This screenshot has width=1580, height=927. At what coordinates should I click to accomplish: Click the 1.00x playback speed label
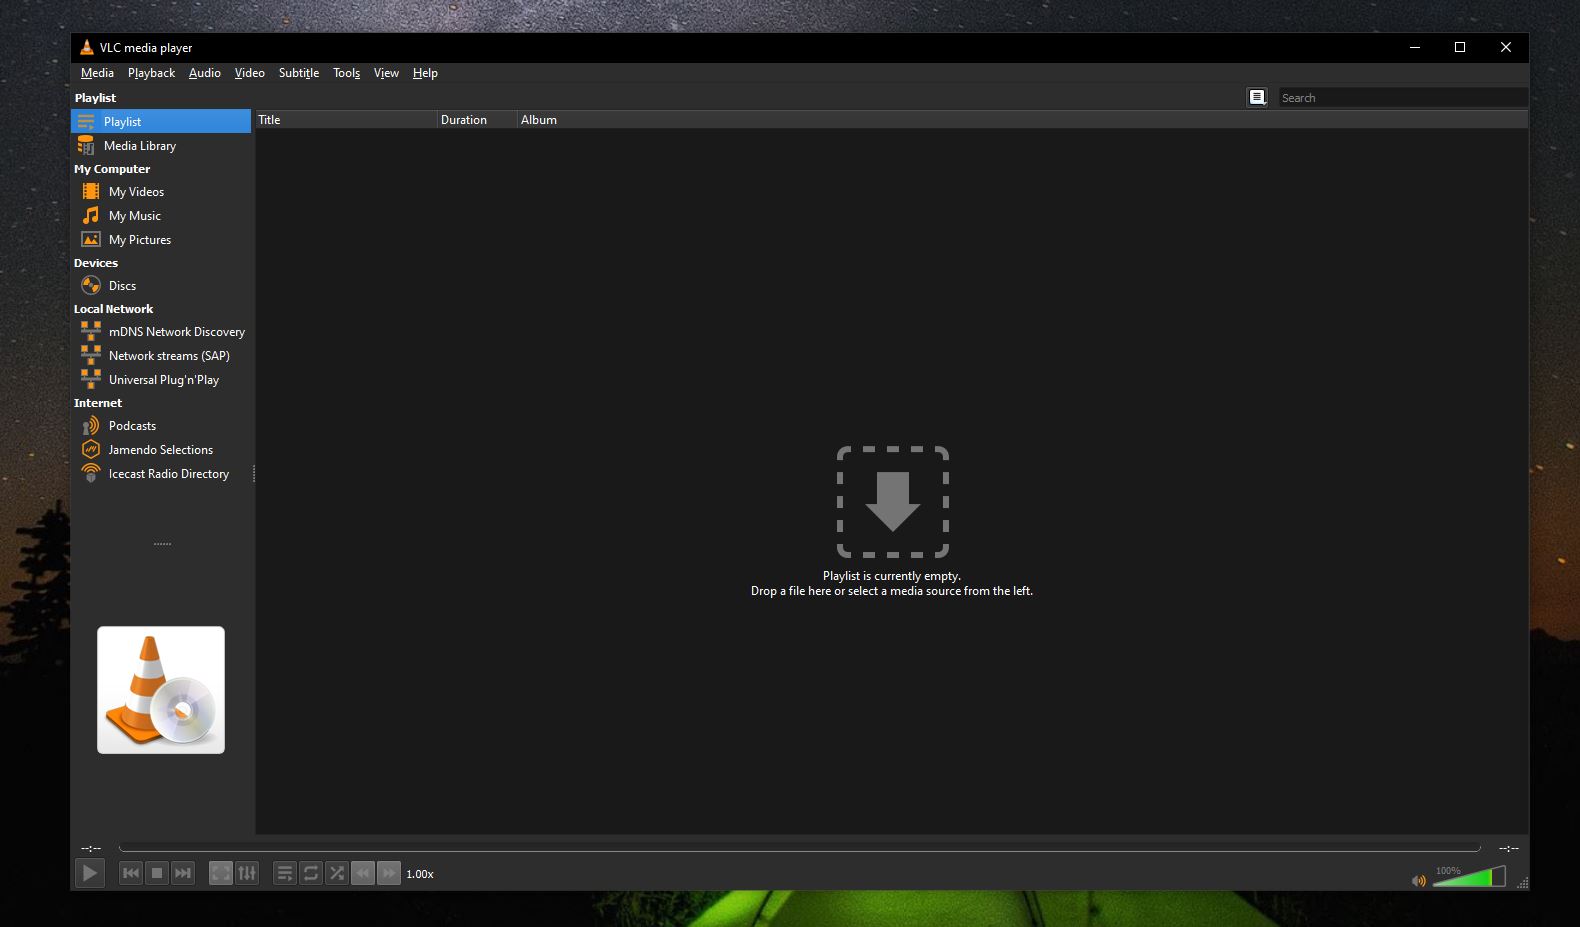click(420, 874)
